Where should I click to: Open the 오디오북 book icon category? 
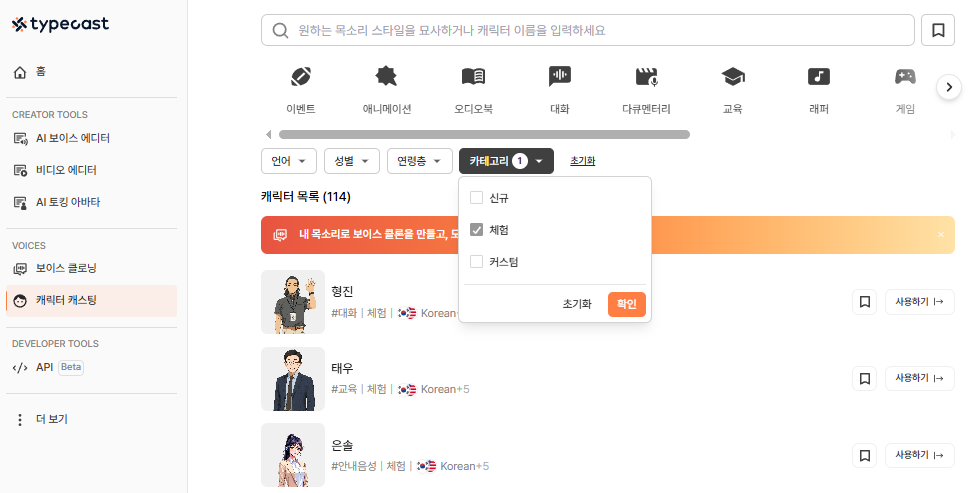pyautogui.click(x=473, y=77)
